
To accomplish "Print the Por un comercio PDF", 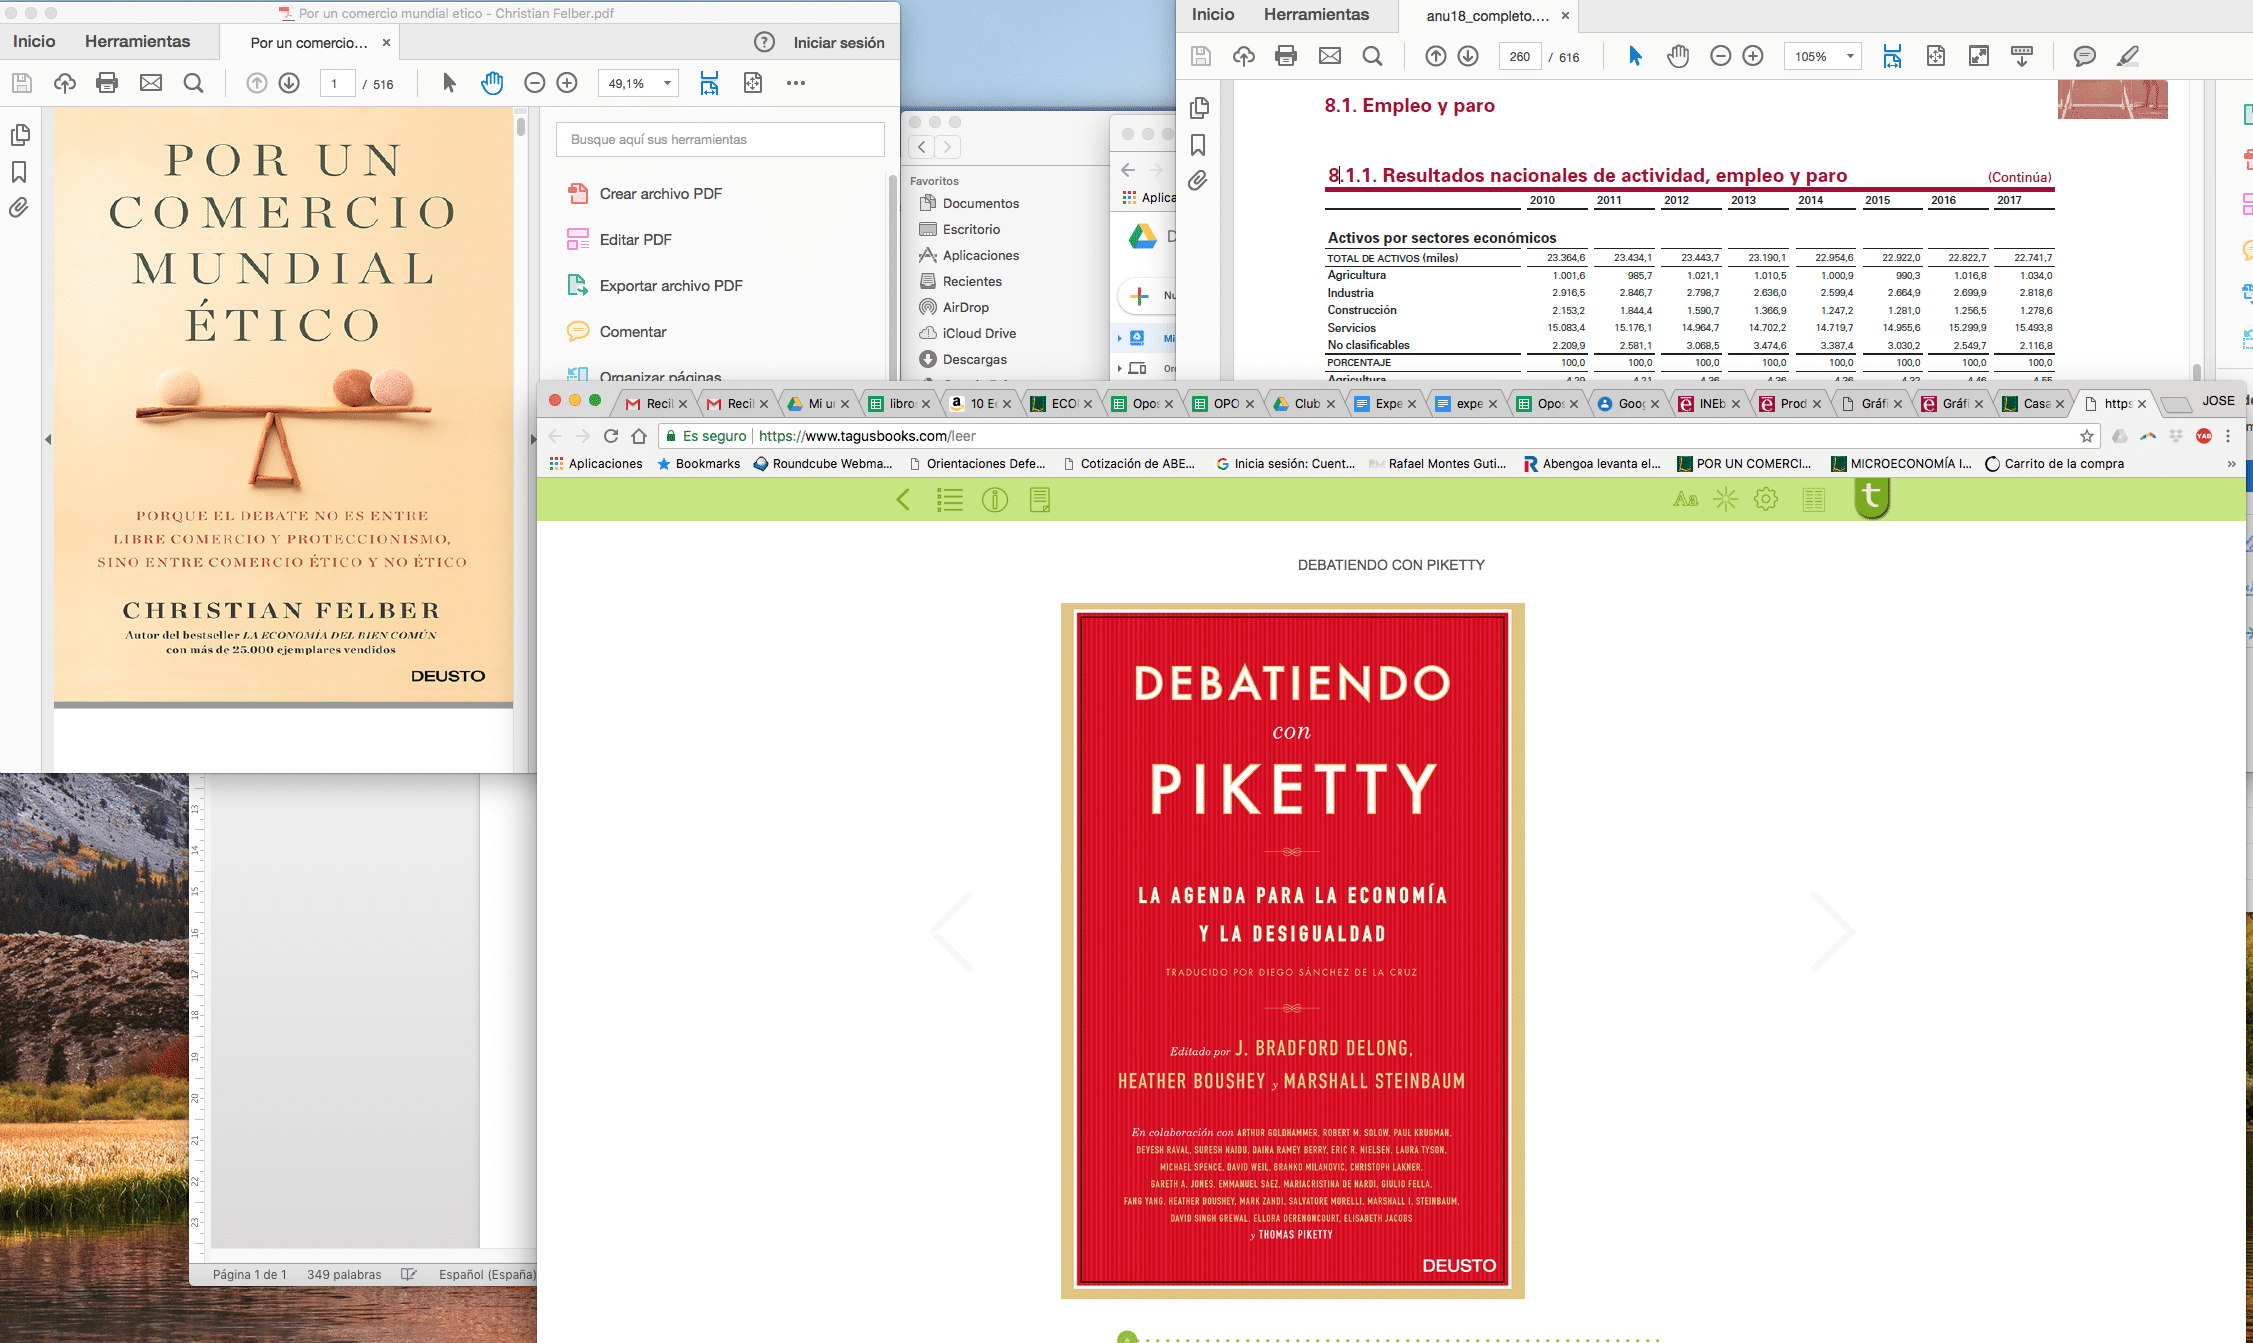I will (x=107, y=83).
